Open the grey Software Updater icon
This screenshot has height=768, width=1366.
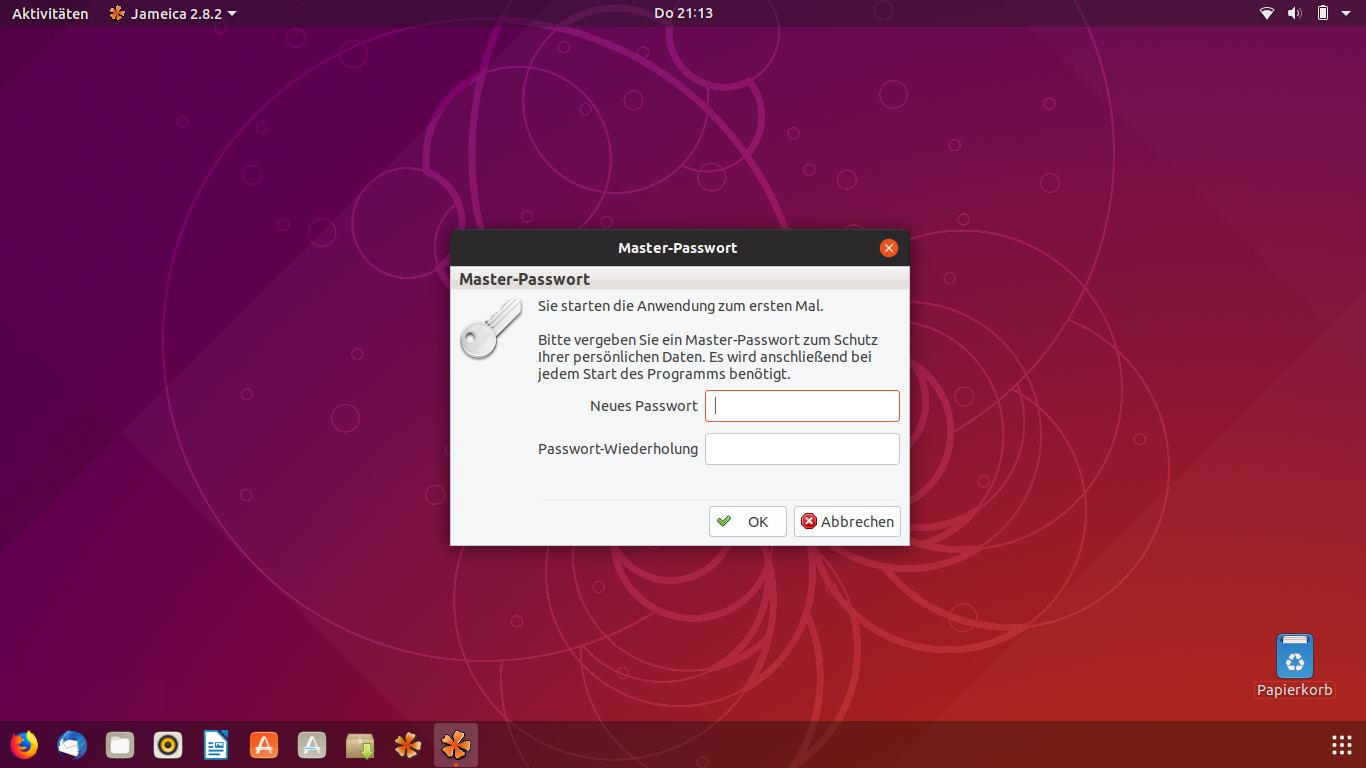point(312,745)
